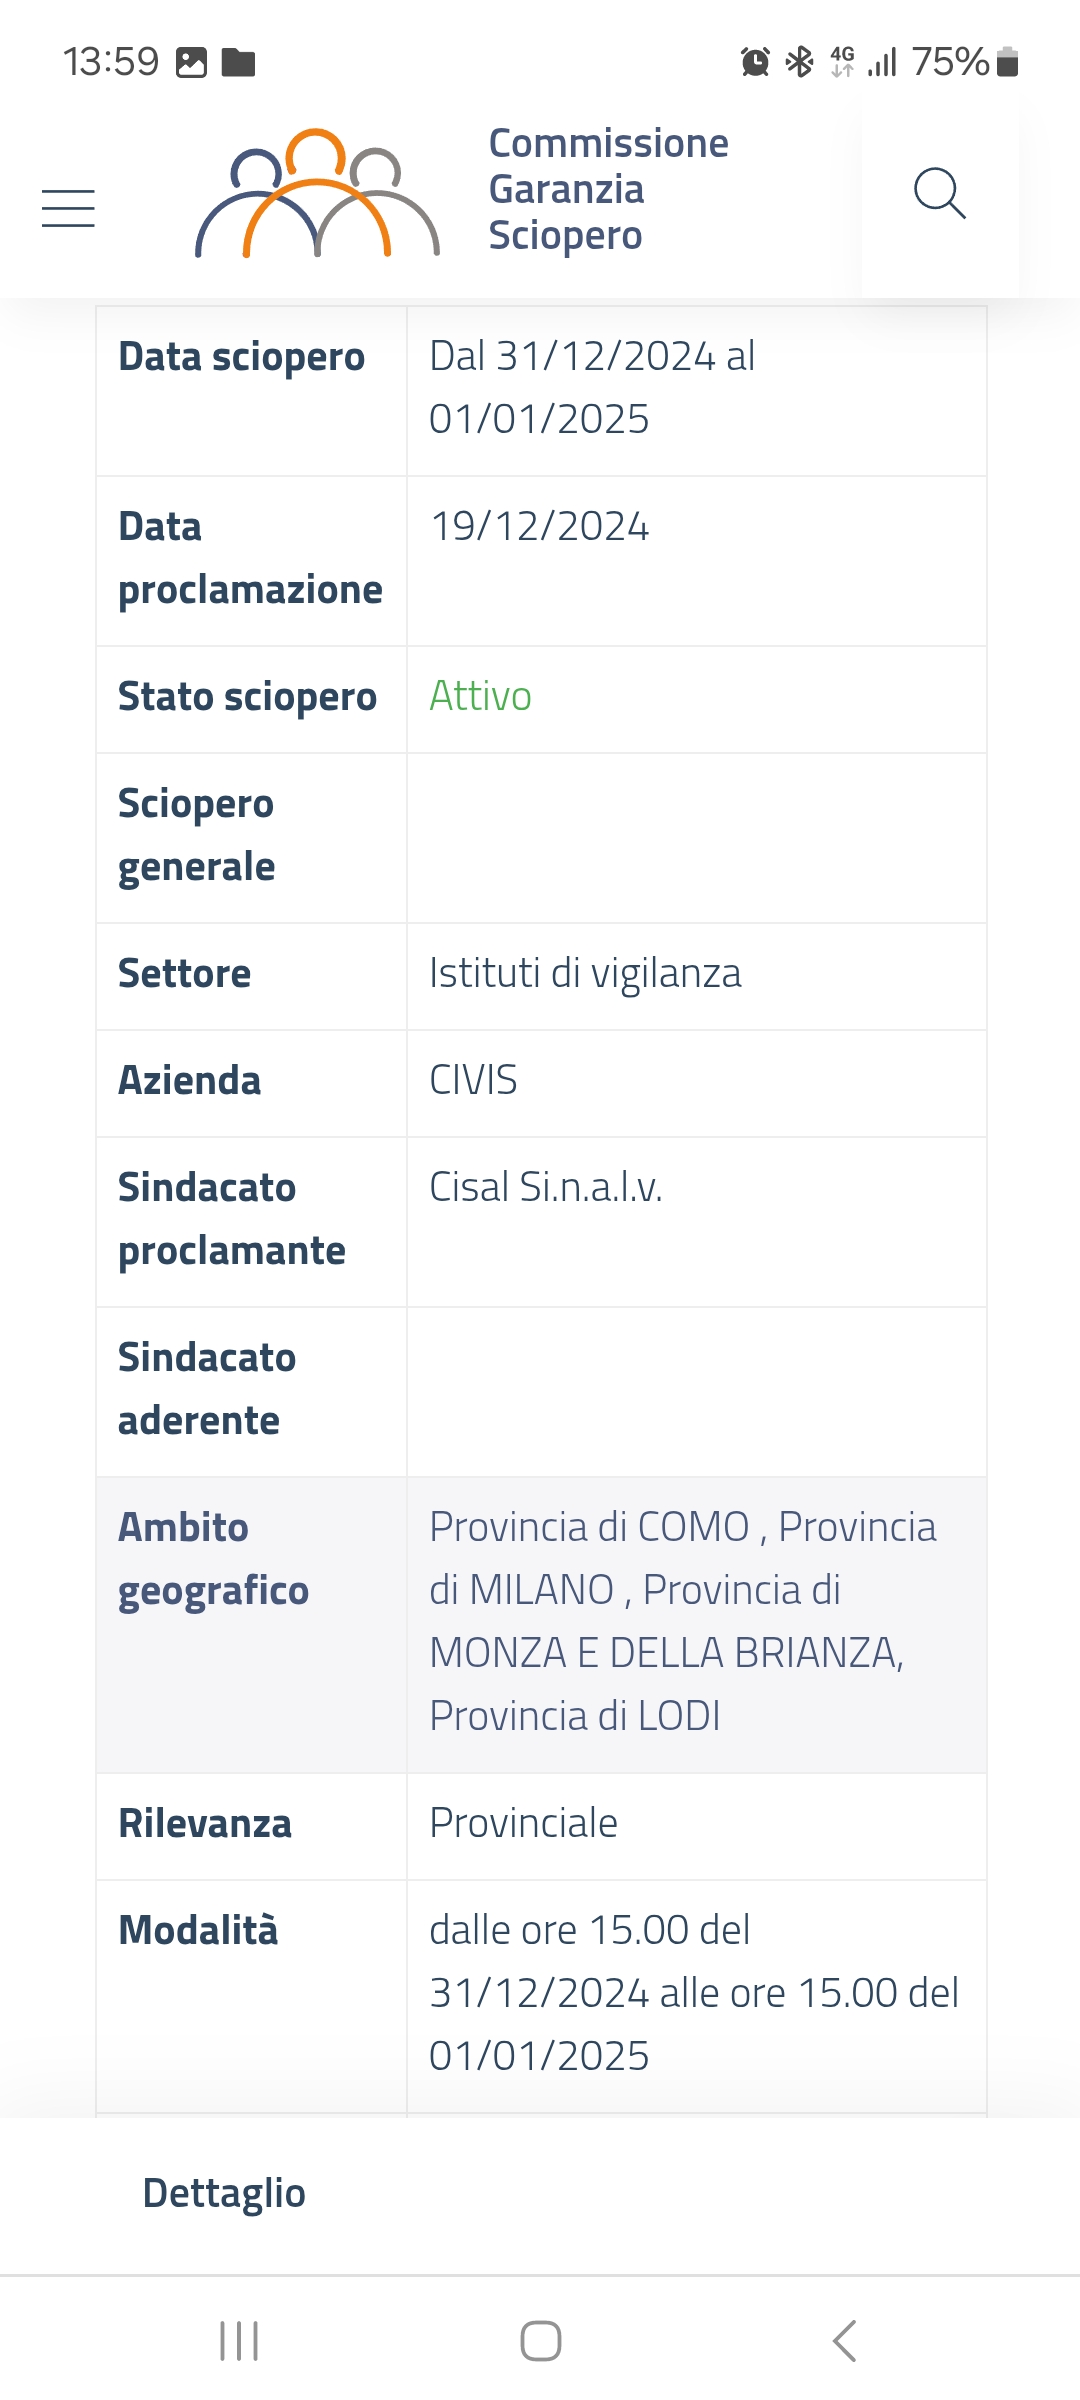Screen dimensions: 1080x2400
Task: Tap the 19/12/2024 proclamazione date
Action: (x=539, y=526)
